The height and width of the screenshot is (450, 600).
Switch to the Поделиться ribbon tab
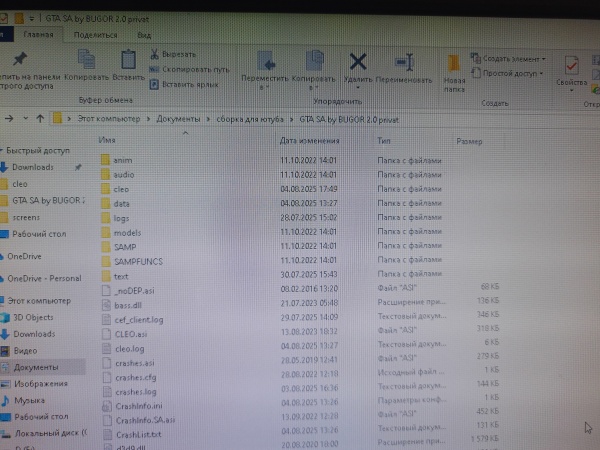coord(95,35)
